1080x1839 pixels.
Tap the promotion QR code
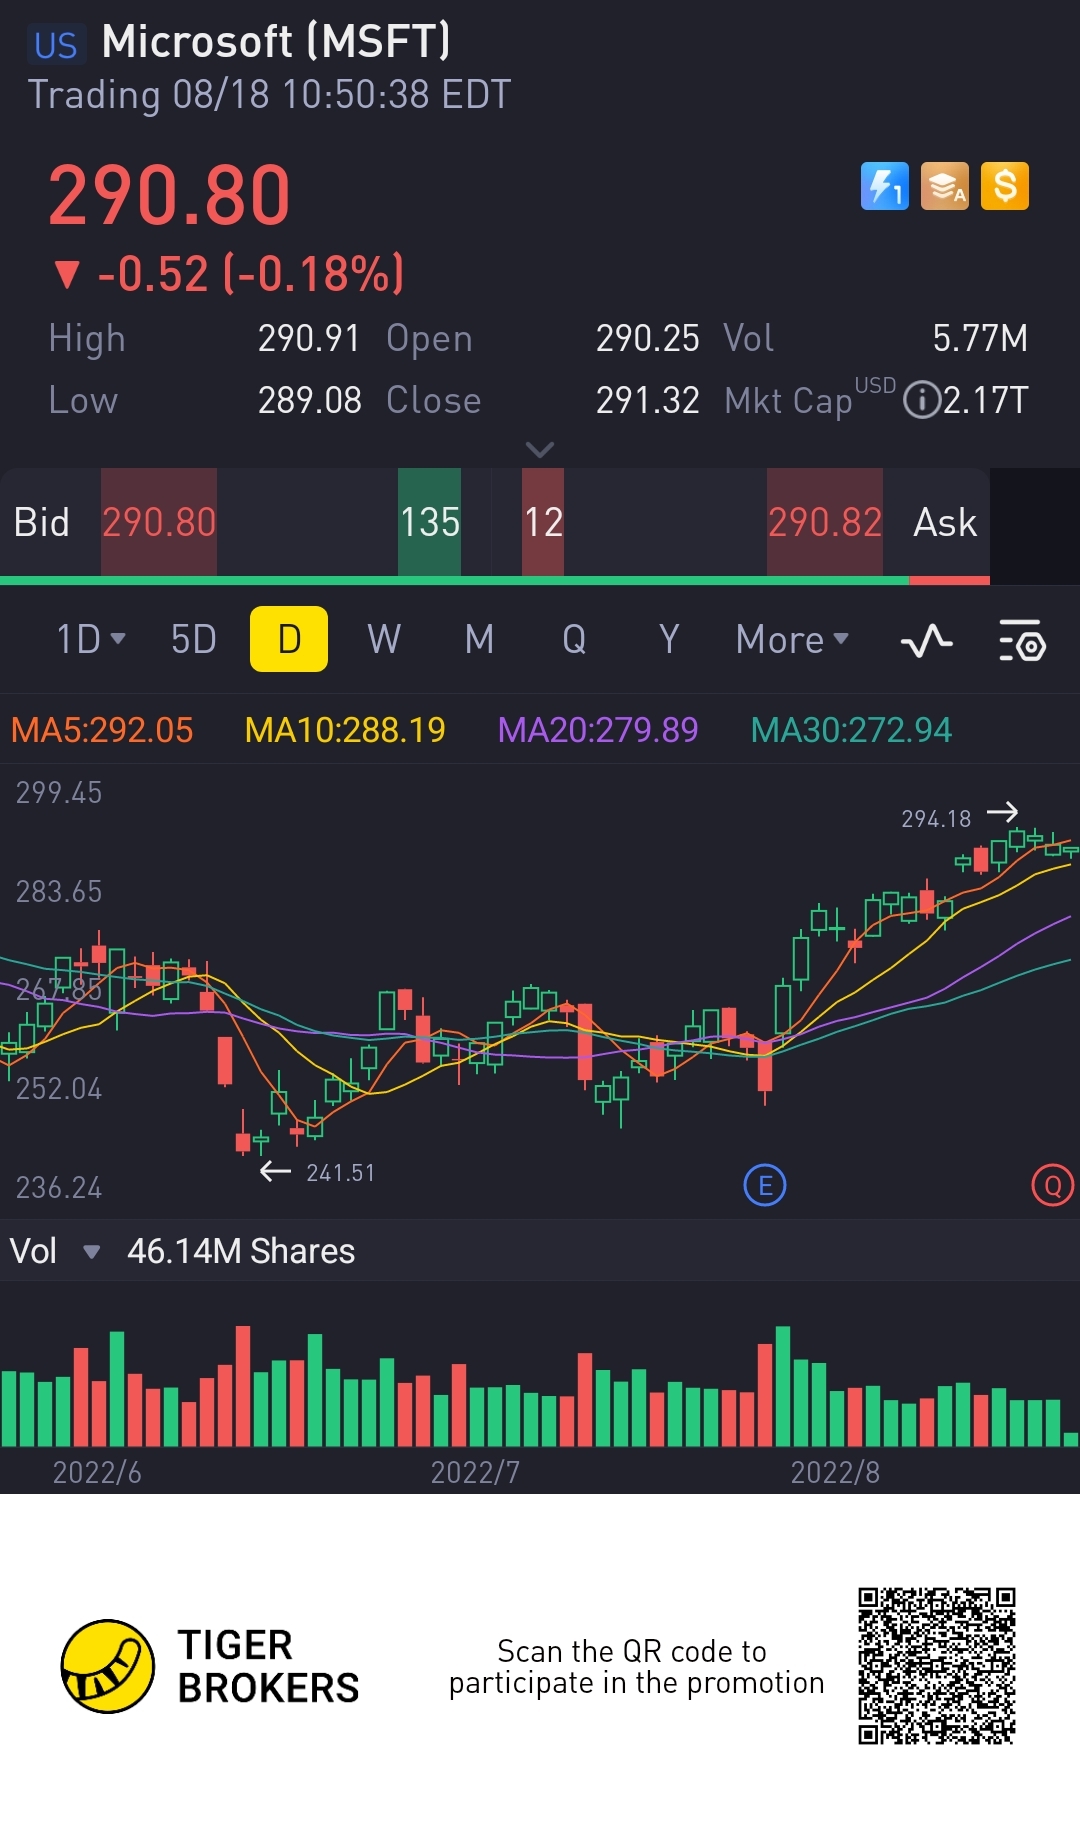[x=937, y=1666]
